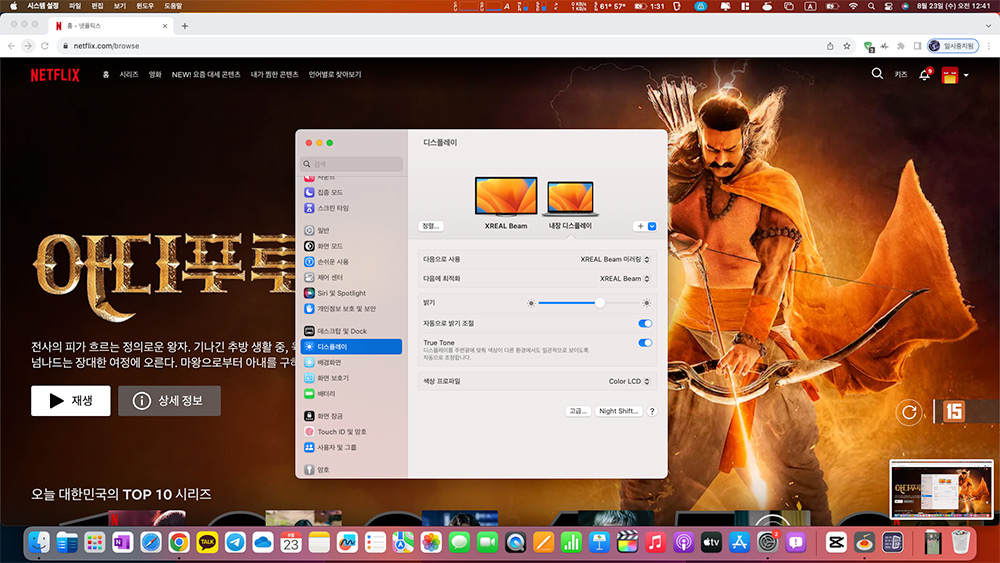Open Telegram from the Dock
The width and height of the screenshot is (1000, 563).
pyautogui.click(x=235, y=543)
